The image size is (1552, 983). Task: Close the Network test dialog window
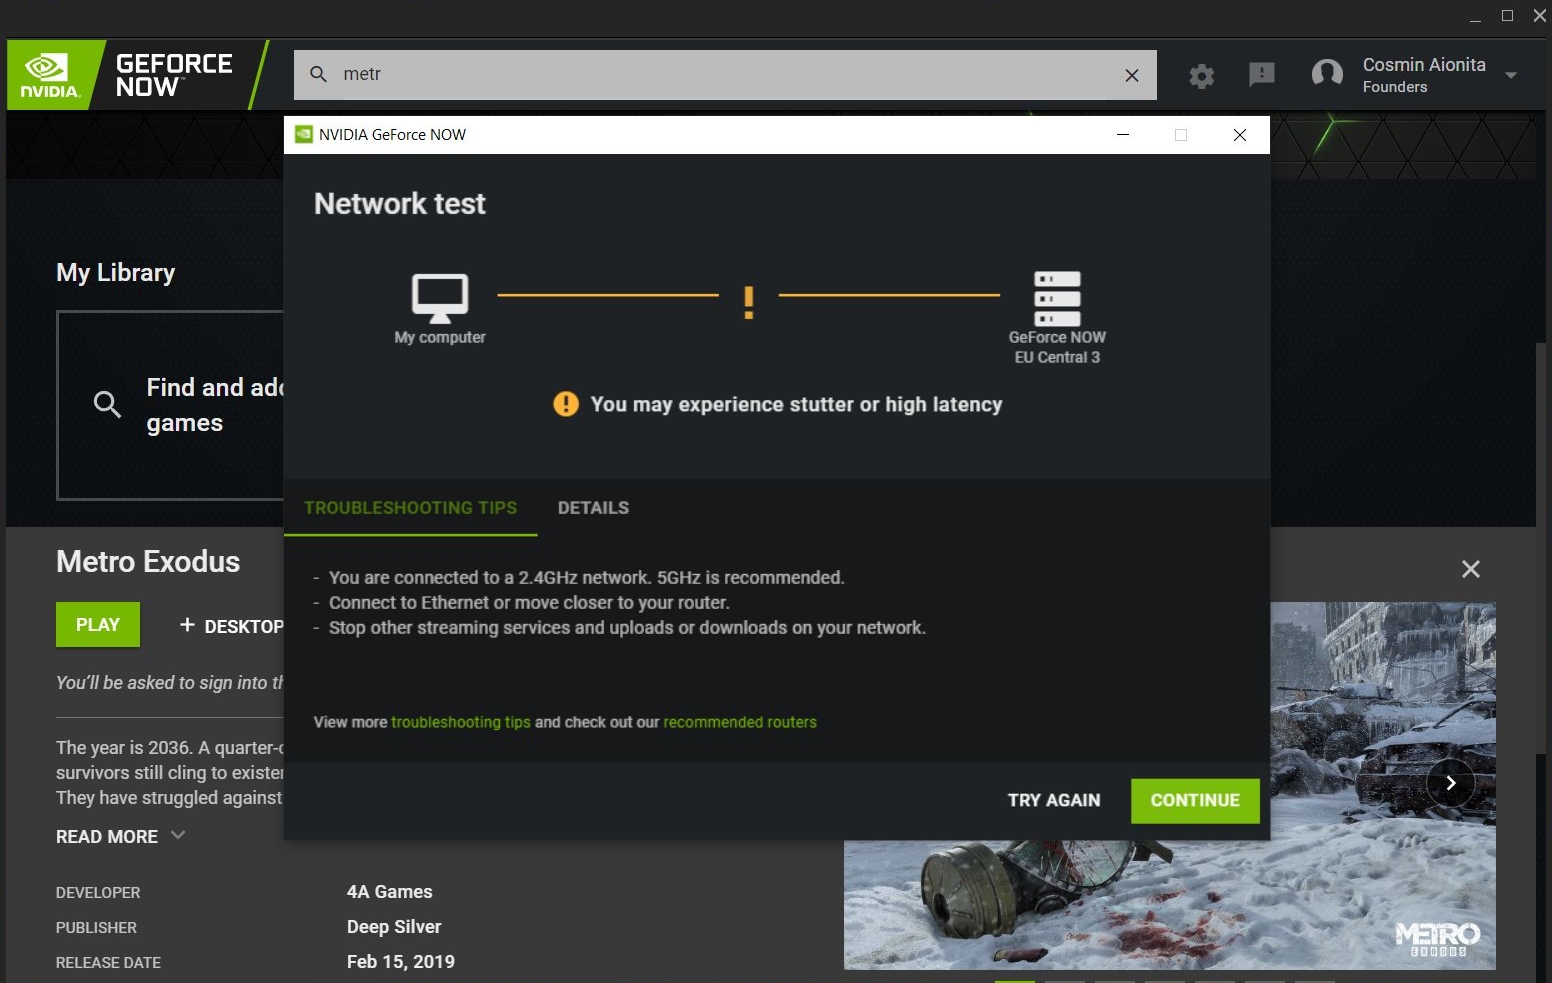(1240, 135)
